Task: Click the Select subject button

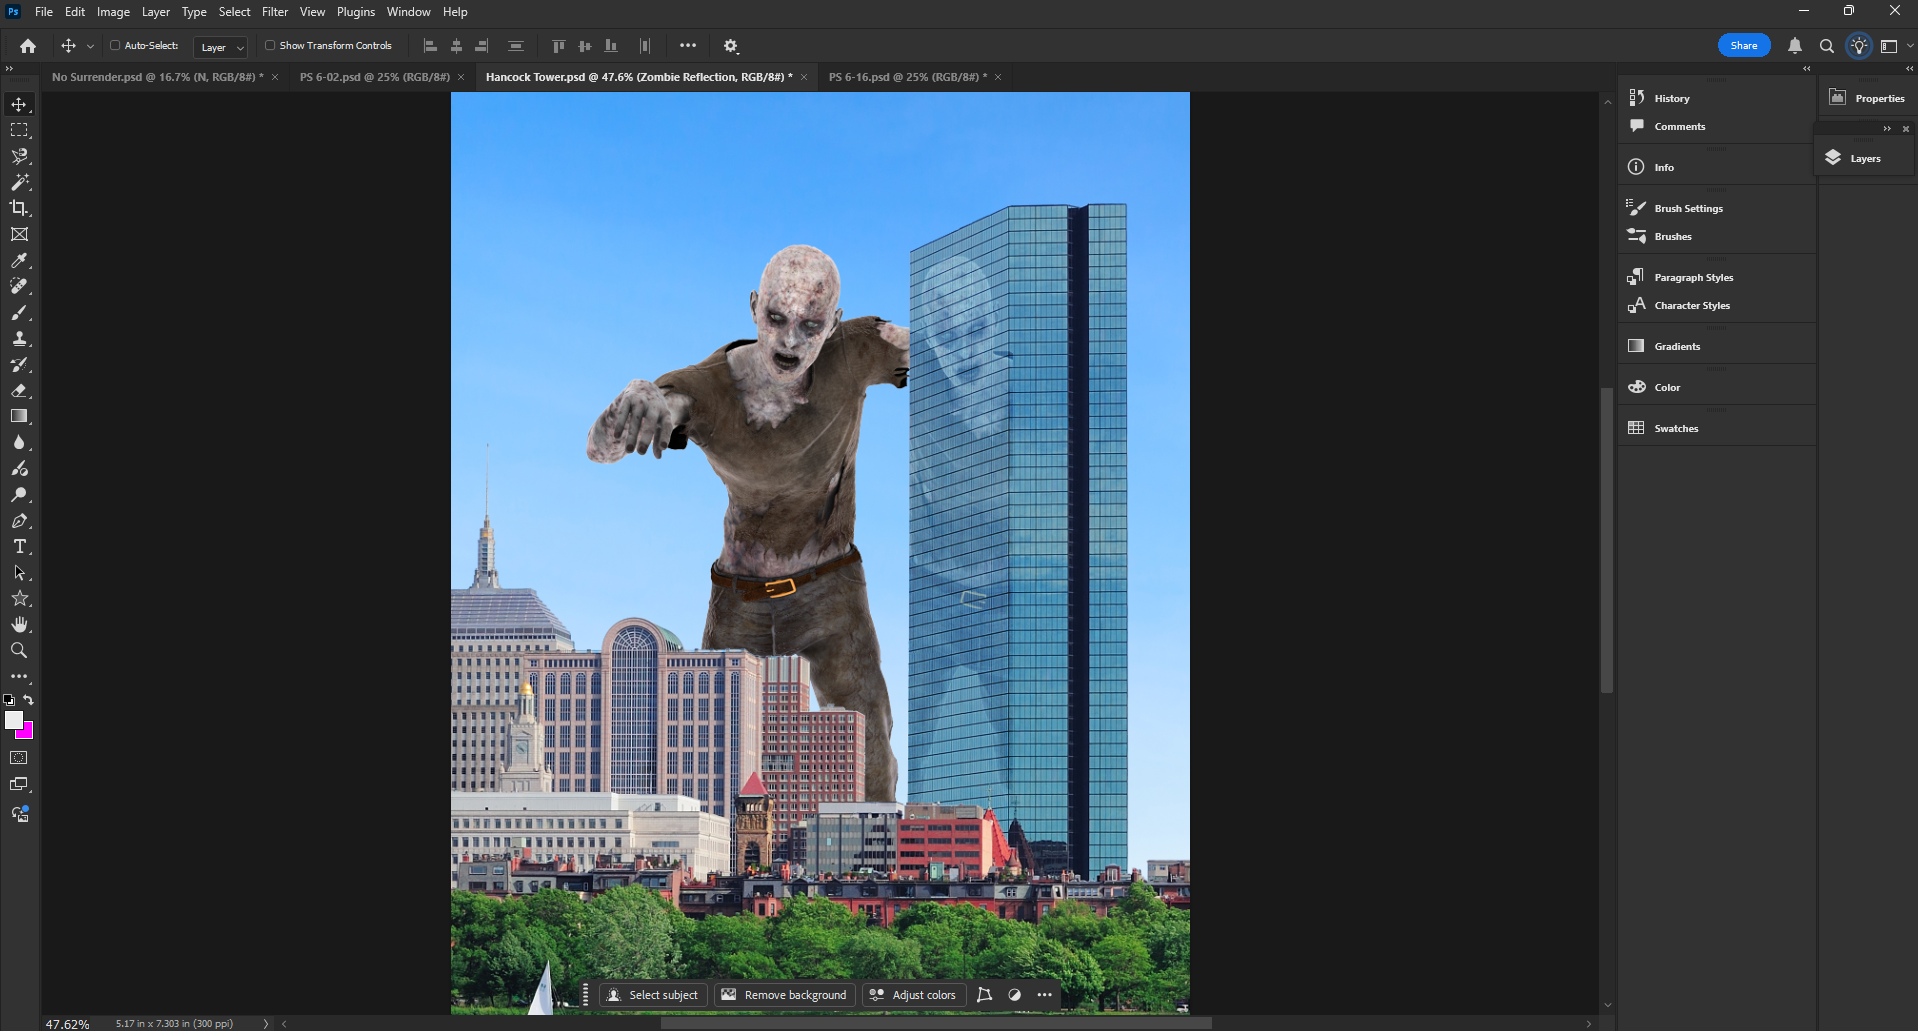Action: click(x=653, y=995)
